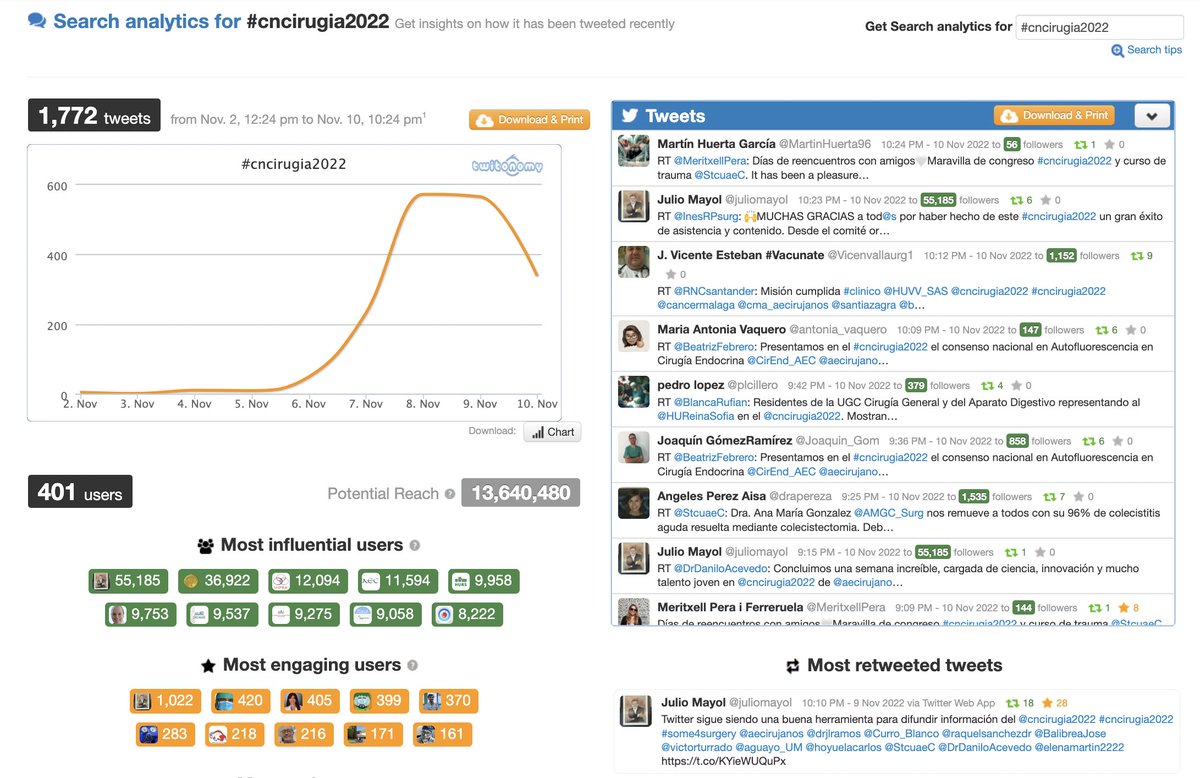Open Angeles Perez Aisa's avatar
The height and width of the screenshot is (778, 1200).
[634, 503]
